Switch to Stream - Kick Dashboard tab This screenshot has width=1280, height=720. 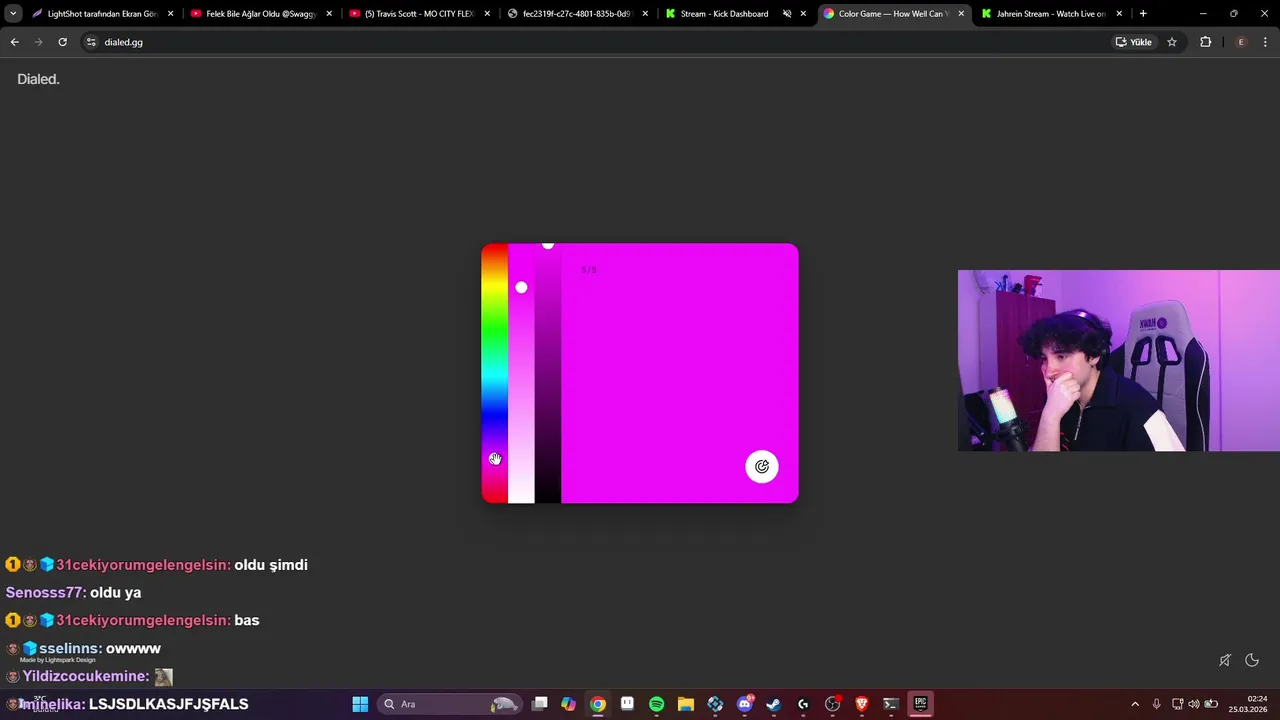pyautogui.click(x=724, y=14)
